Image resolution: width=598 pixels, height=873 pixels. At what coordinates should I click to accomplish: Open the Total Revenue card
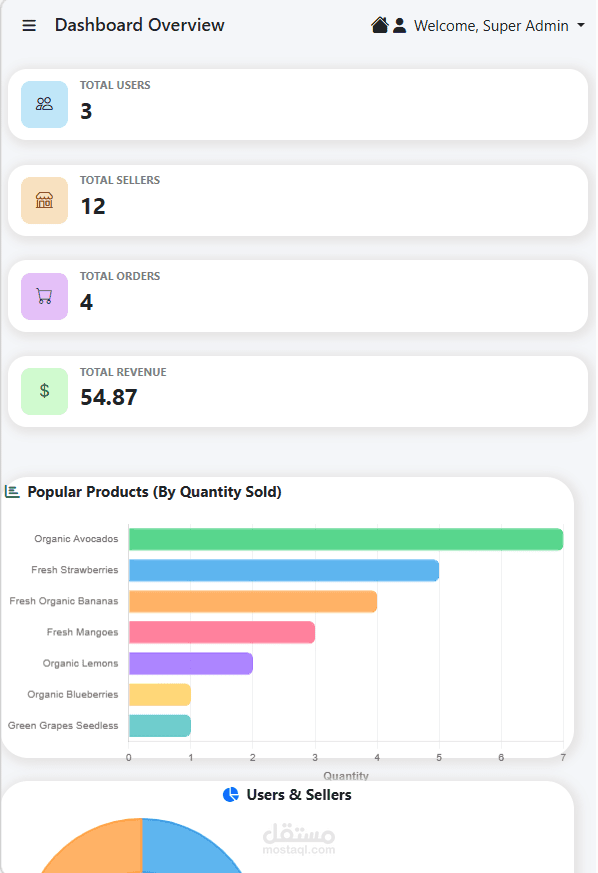[298, 391]
